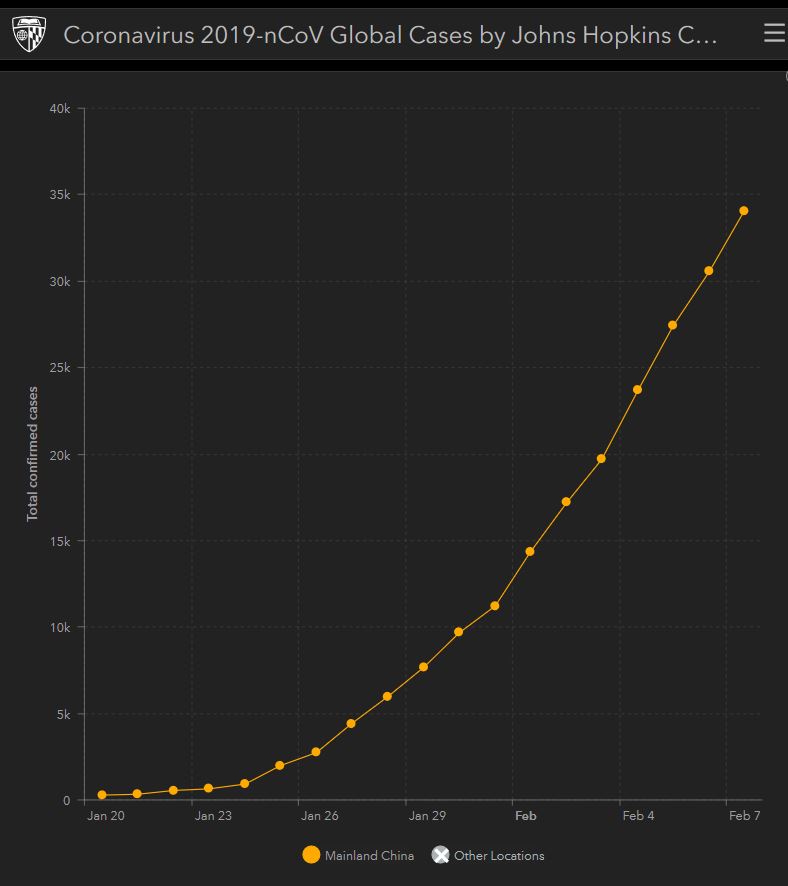Select the first data point at Jan 20
This screenshot has width=788, height=886.
click(x=102, y=795)
